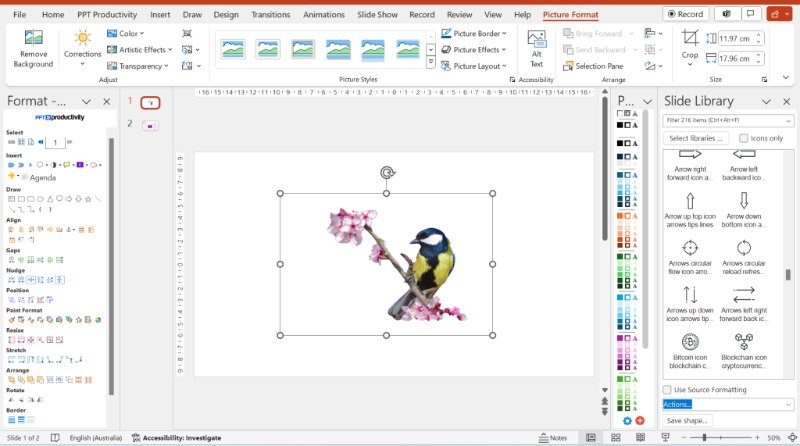Expand the Picture Border dropdown
The height and width of the screenshot is (446, 800).
point(479,33)
